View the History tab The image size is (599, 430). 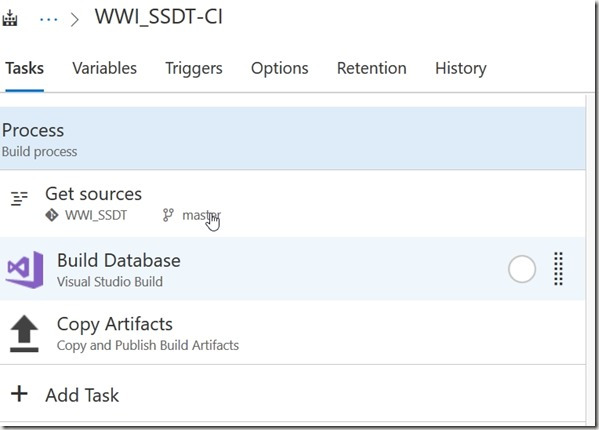click(461, 69)
